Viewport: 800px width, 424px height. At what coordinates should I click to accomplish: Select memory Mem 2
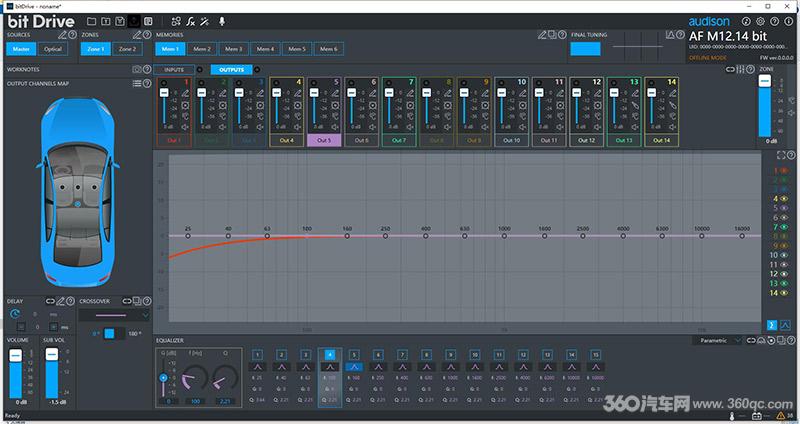(202, 49)
